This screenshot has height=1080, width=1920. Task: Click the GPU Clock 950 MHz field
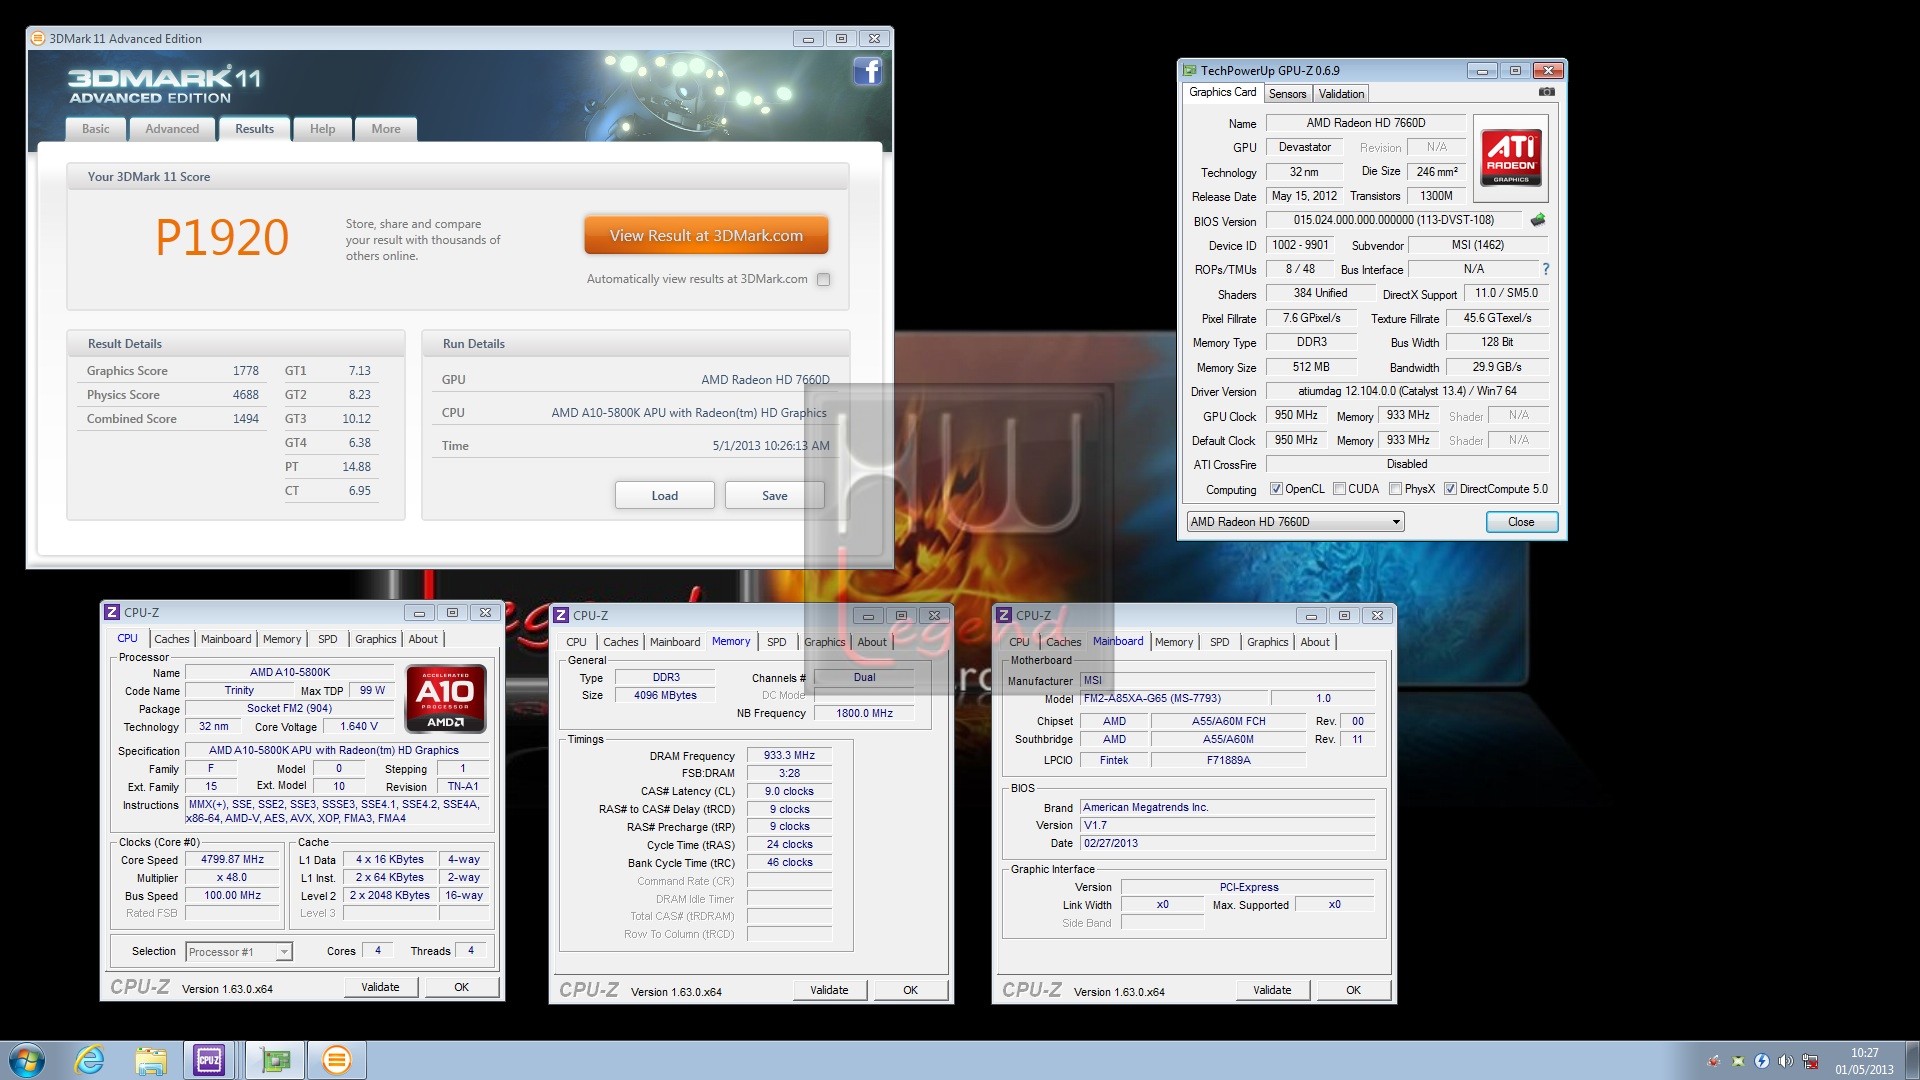[x=1296, y=415]
